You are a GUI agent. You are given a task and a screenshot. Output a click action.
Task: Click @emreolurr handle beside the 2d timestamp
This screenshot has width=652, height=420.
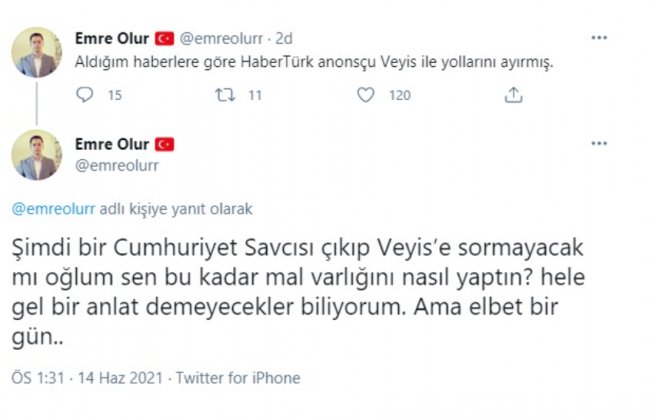(221, 39)
